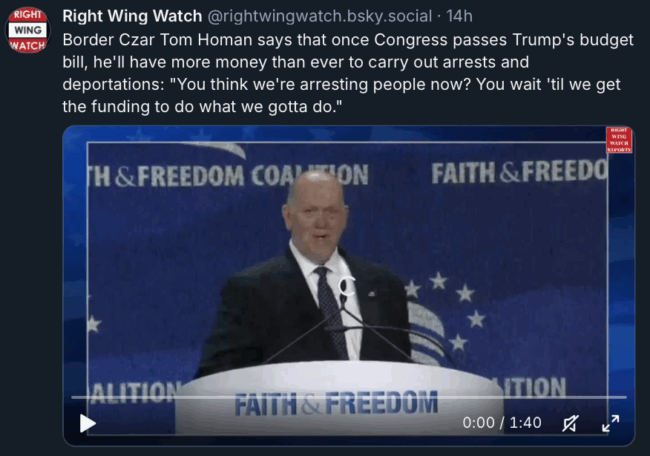This screenshot has width=650, height=456.
Task: Open the Right Wing Watch display name
Action: [132, 16]
